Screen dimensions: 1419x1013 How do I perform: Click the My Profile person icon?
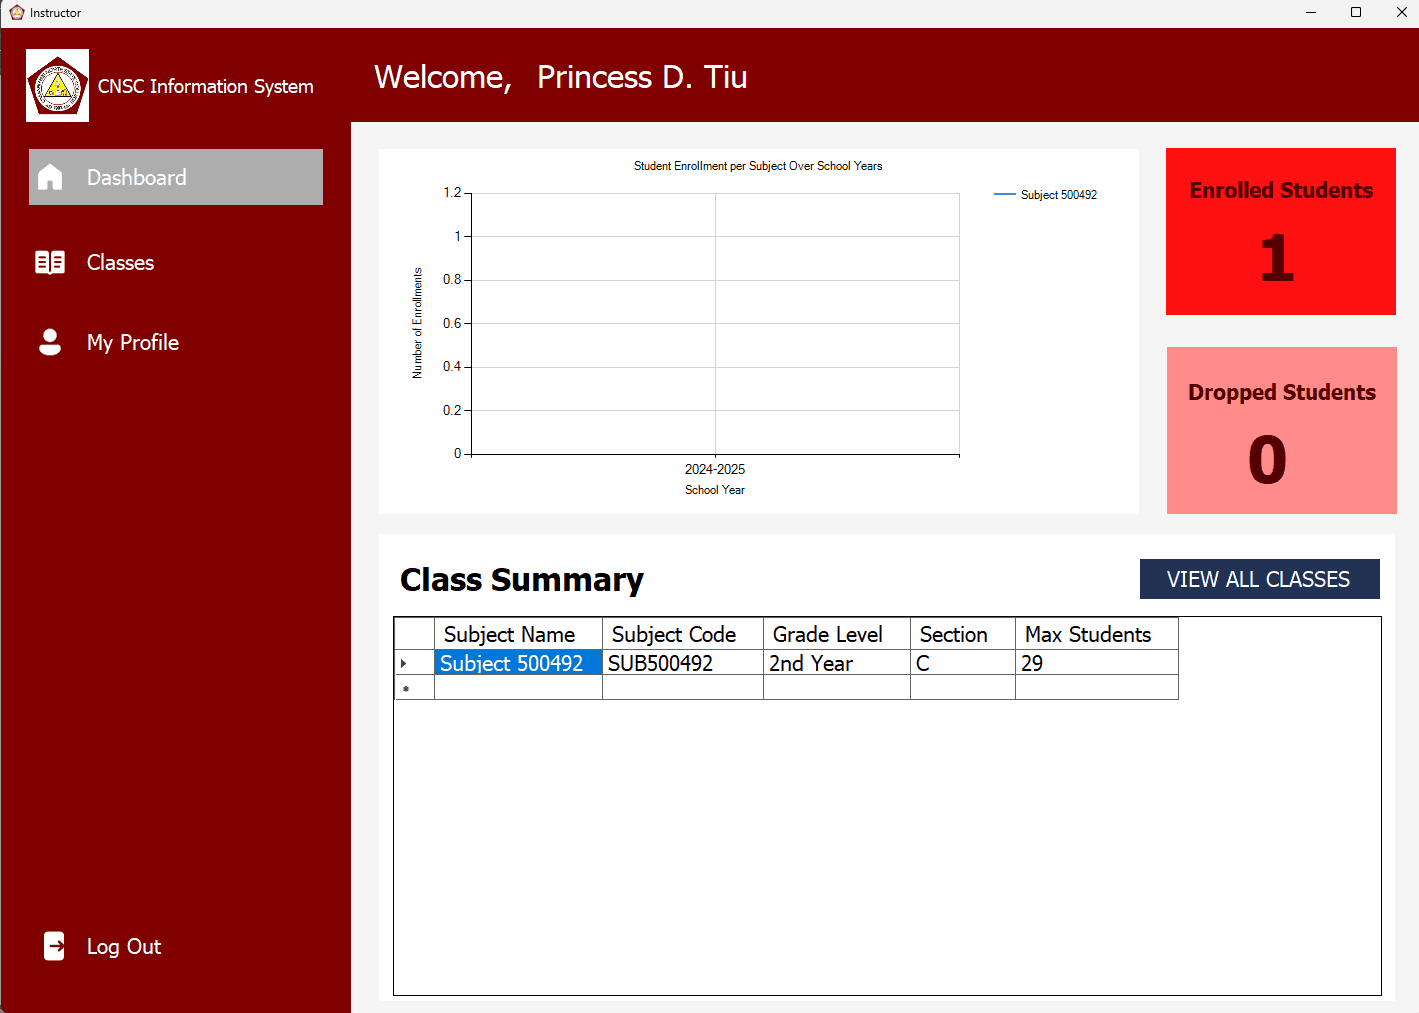coord(50,342)
